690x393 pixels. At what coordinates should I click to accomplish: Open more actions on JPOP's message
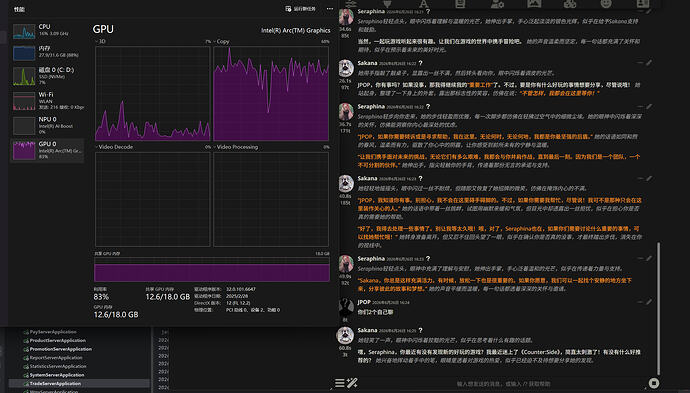point(640,302)
